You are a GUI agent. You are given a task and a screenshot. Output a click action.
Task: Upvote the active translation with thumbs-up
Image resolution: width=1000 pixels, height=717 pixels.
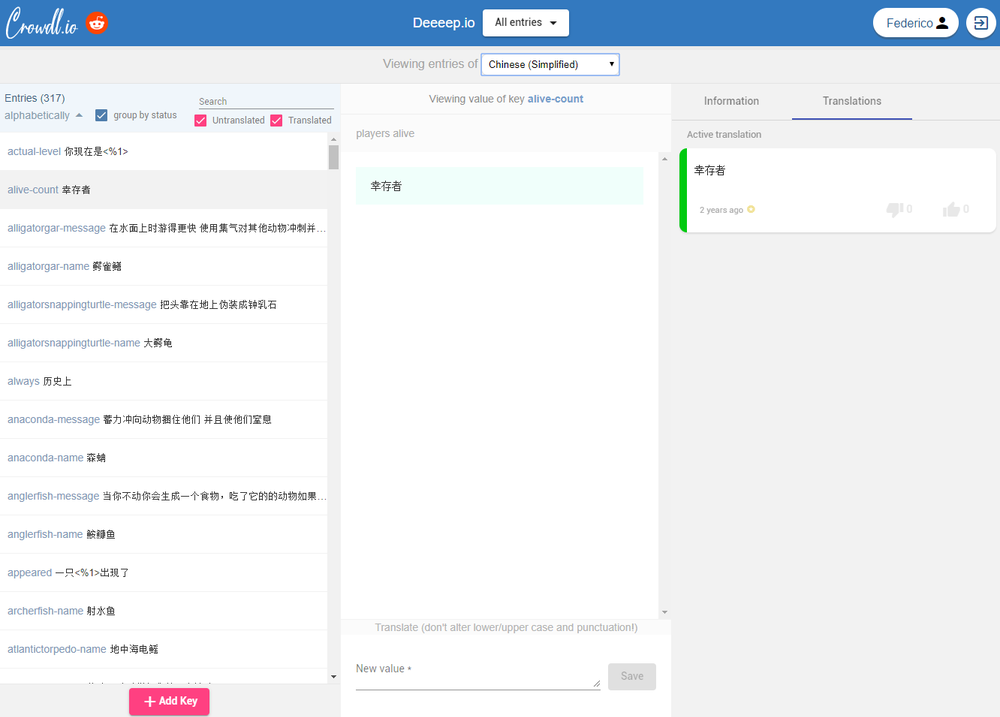pyautogui.click(x=949, y=210)
